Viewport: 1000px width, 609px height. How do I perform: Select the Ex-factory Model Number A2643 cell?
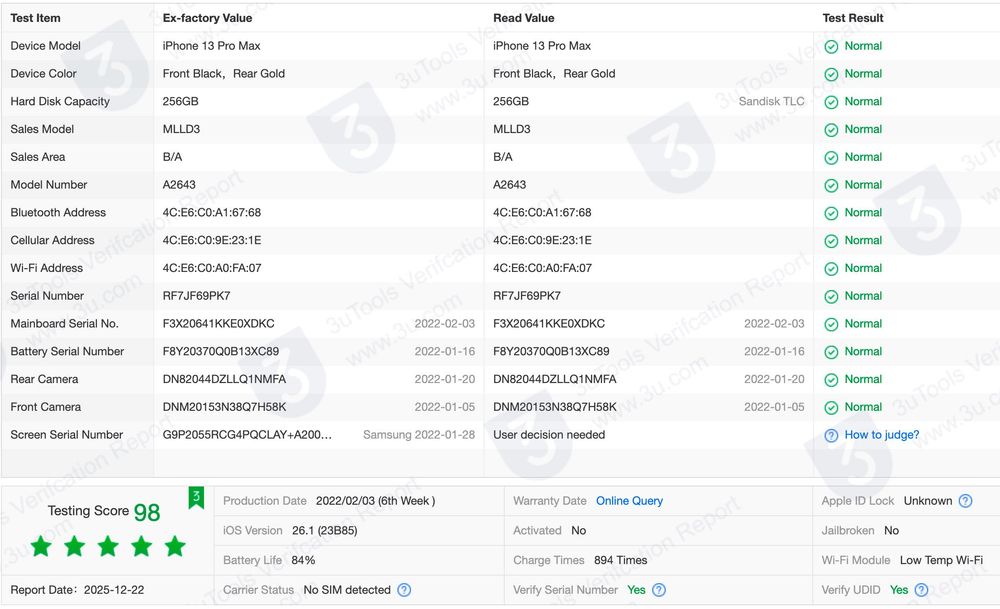[179, 184]
